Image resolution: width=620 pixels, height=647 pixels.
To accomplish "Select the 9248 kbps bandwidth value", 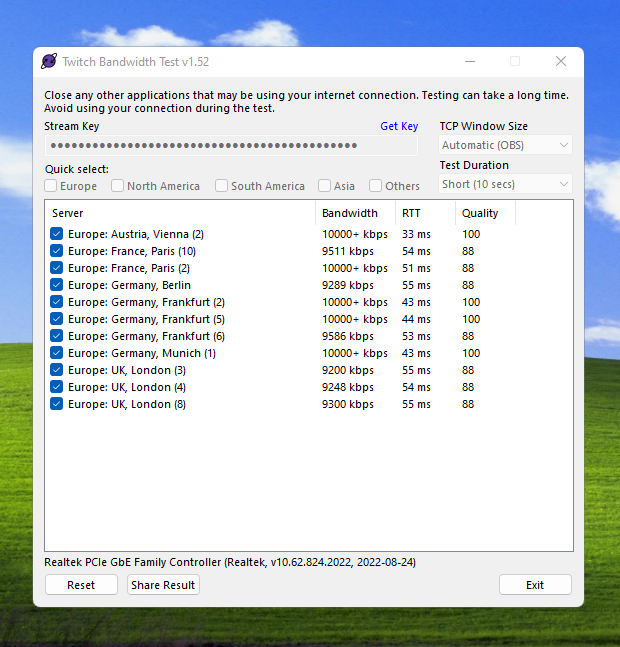I will (x=348, y=387).
